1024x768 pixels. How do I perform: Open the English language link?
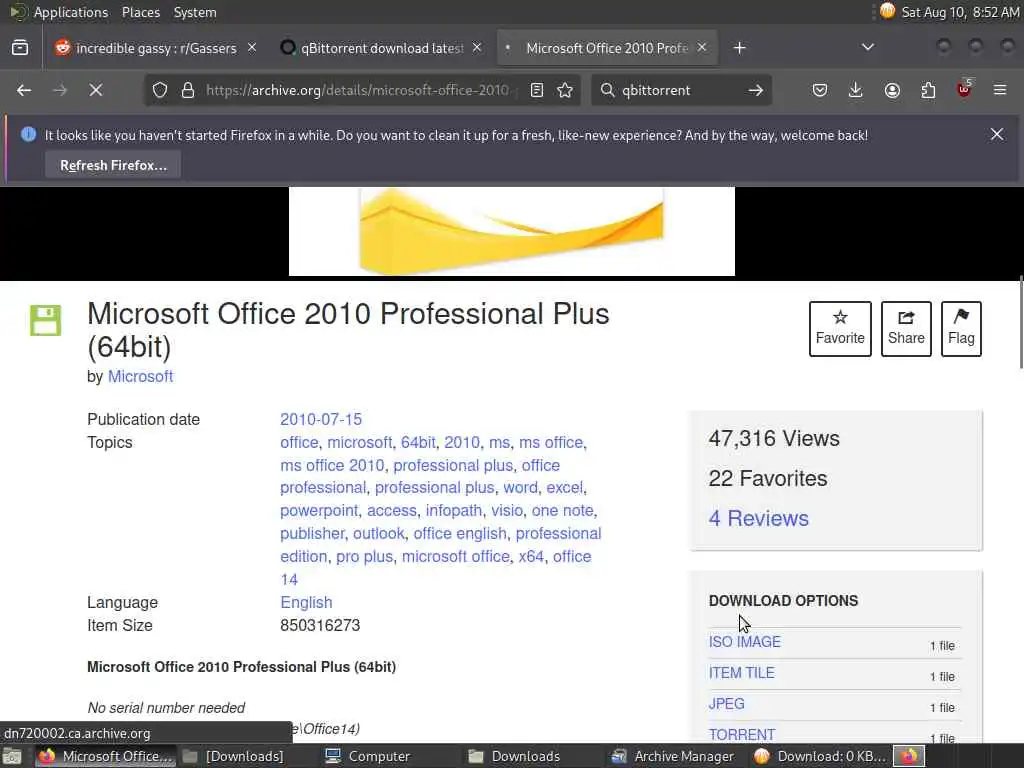306,602
